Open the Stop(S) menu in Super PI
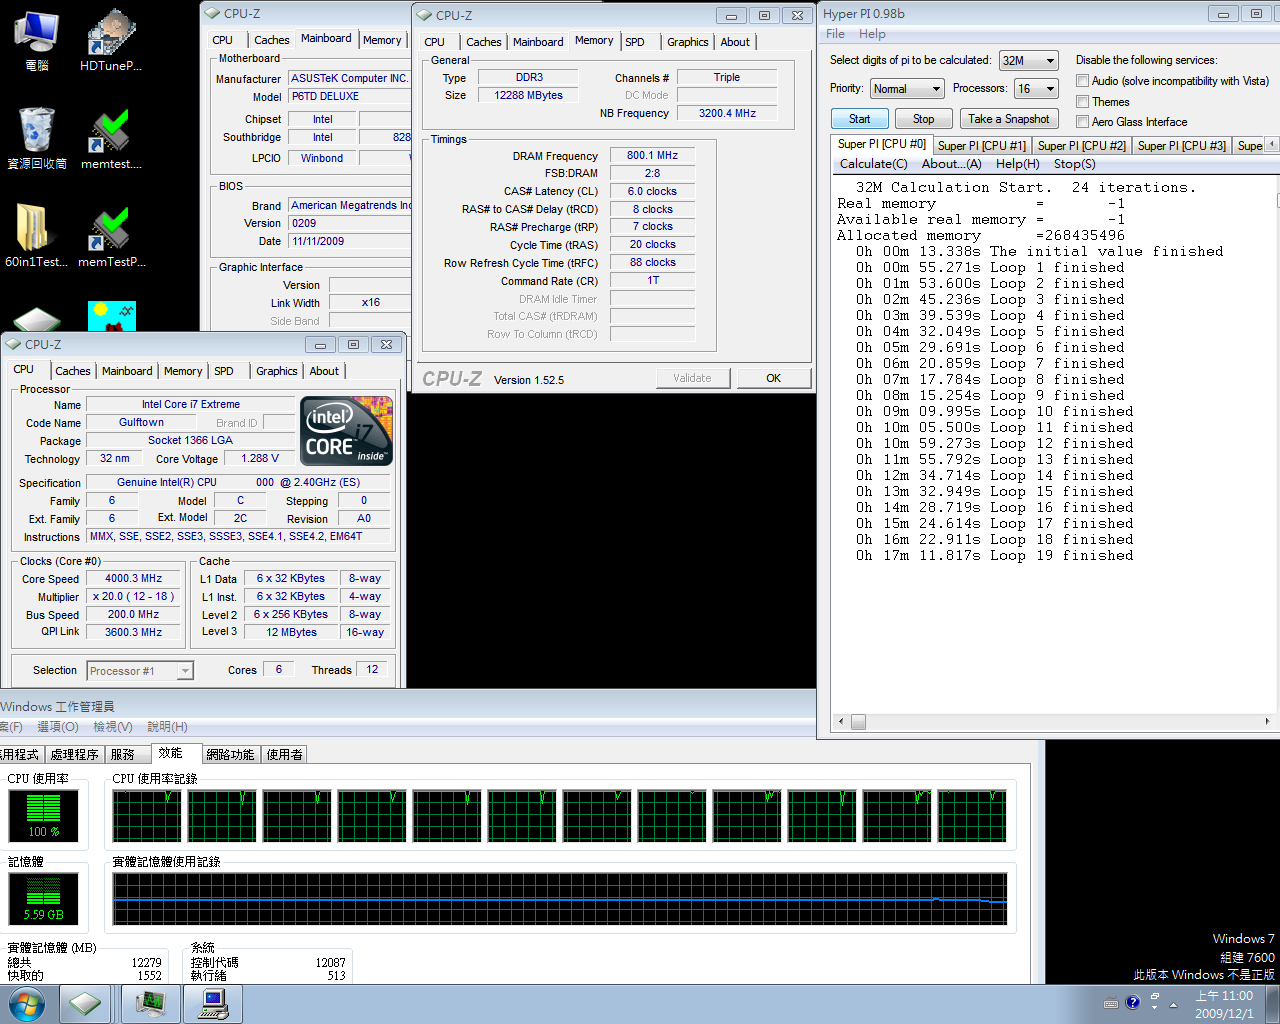1280x1024 pixels. pyautogui.click(x=1074, y=164)
